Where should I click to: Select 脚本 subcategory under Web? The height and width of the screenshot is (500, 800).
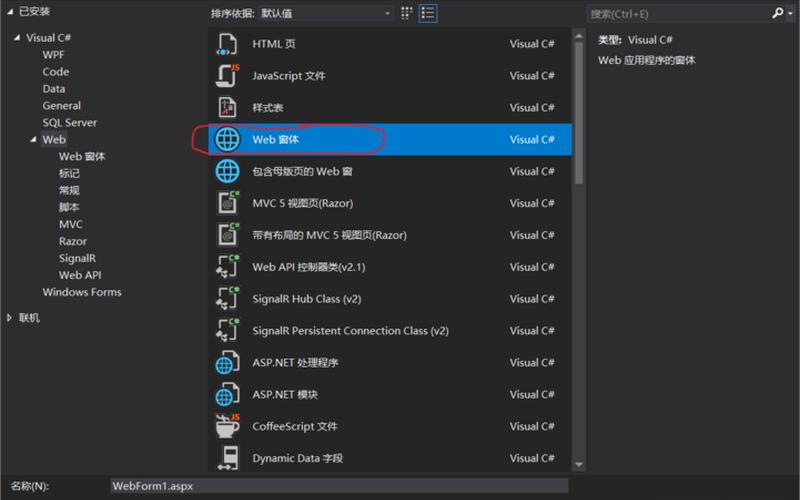coord(69,207)
